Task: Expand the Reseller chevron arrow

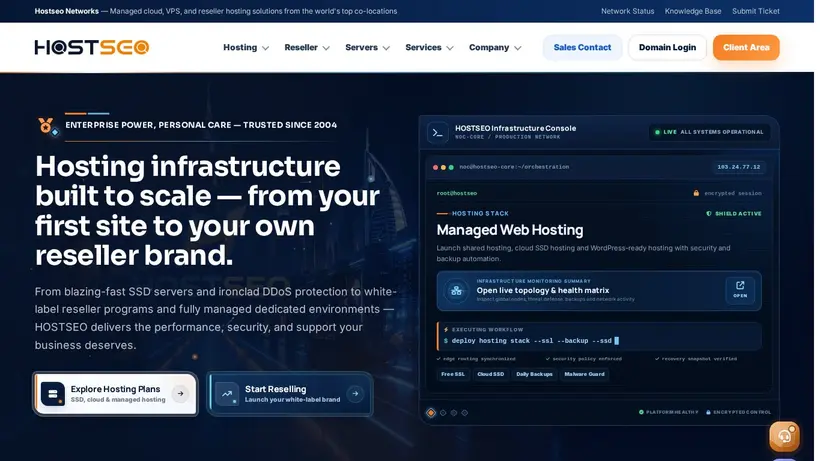Action: pyautogui.click(x=326, y=48)
